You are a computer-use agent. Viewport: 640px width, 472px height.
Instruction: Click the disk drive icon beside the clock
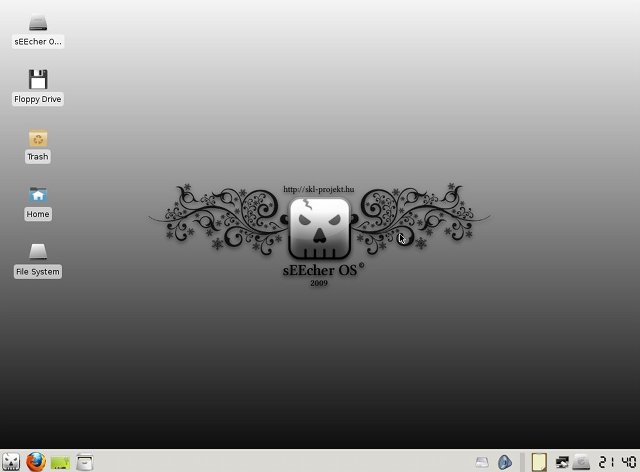[581, 462]
